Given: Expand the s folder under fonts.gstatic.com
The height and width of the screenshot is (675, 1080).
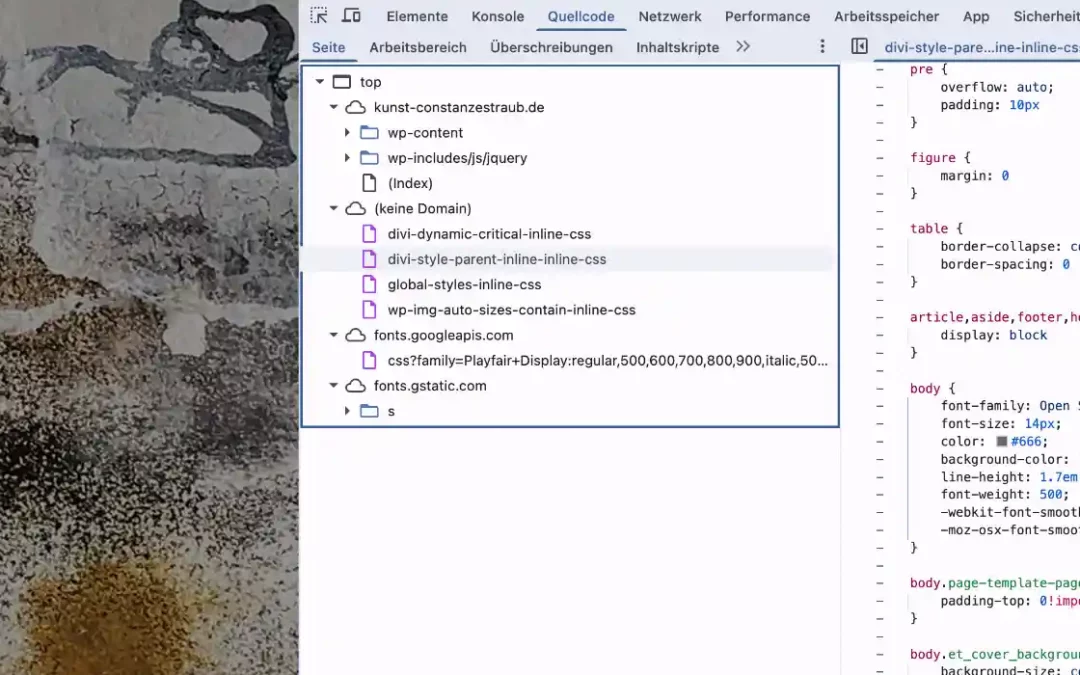Looking at the screenshot, I should pyautogui.click(x=347, y=411).
